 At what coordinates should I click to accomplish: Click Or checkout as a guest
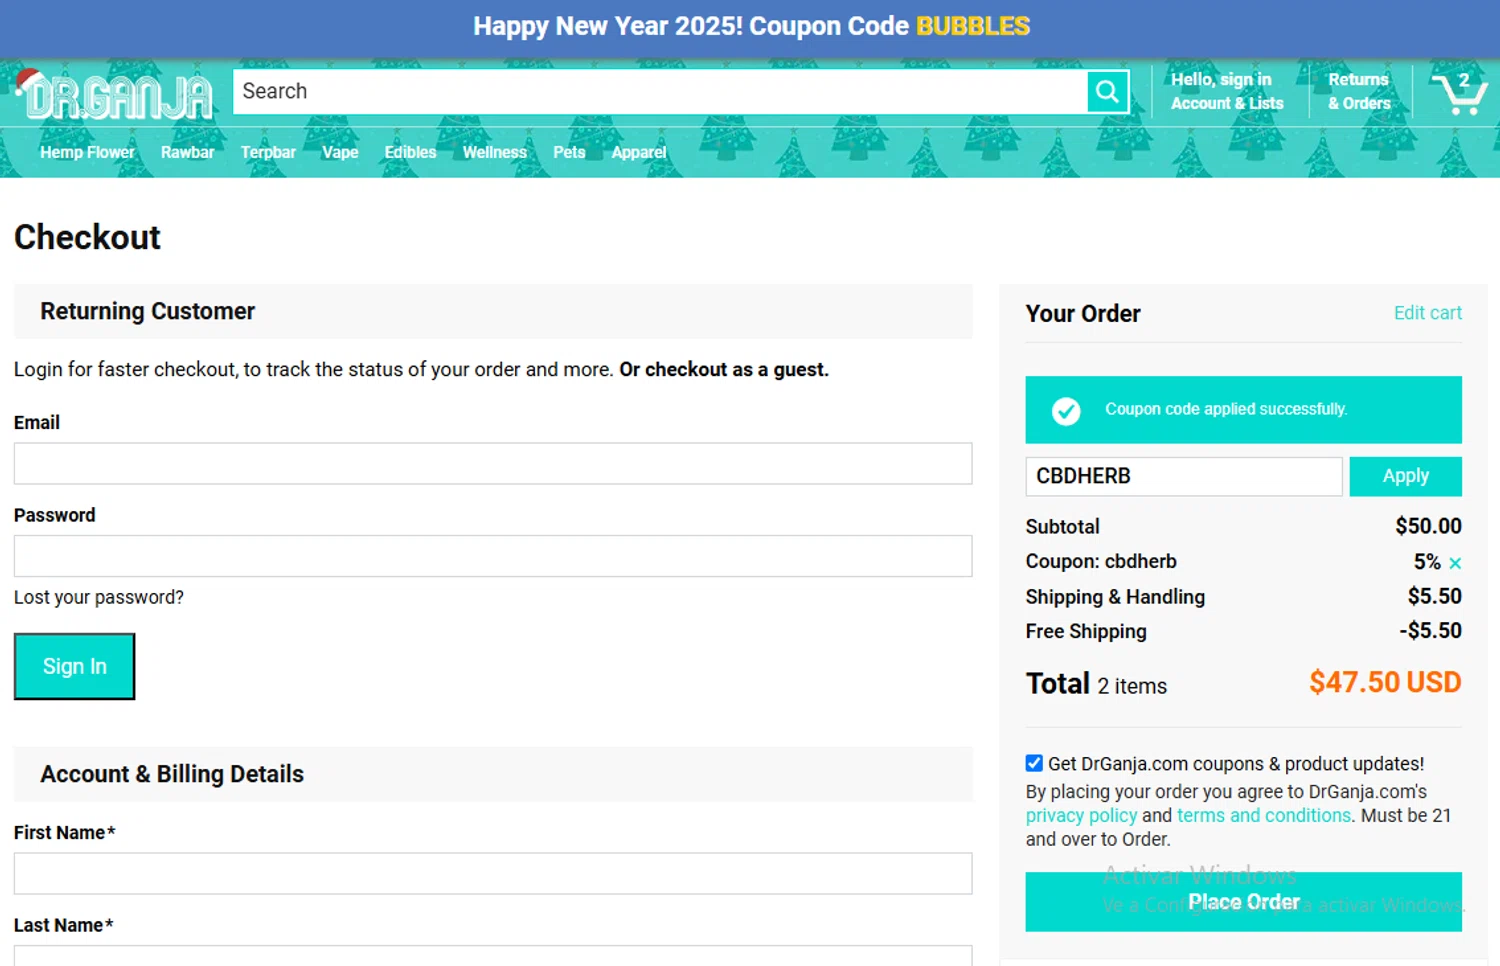(x=724, y=369)
